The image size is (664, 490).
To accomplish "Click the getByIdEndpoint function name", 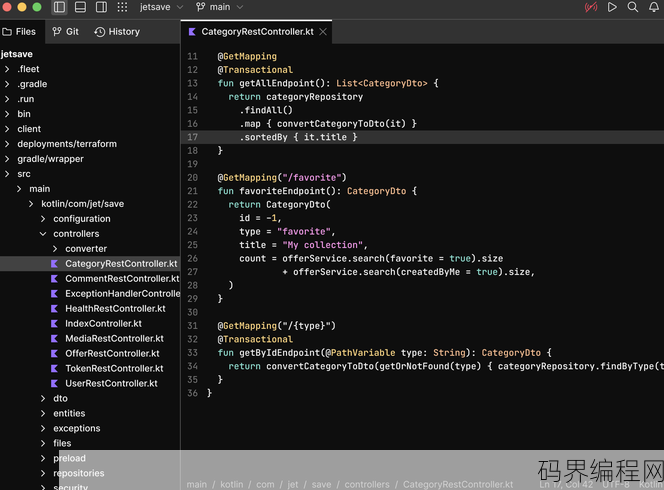I will 279,353.
